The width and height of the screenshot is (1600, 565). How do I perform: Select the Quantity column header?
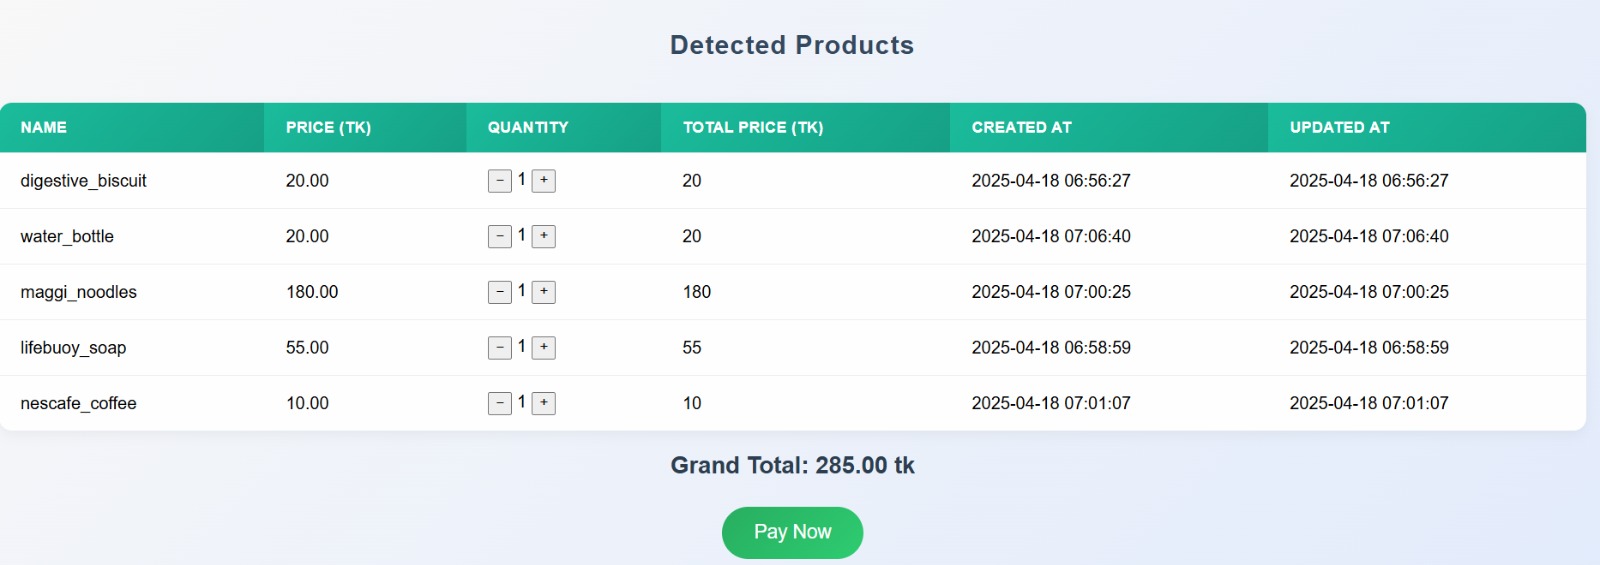(528, 128)
